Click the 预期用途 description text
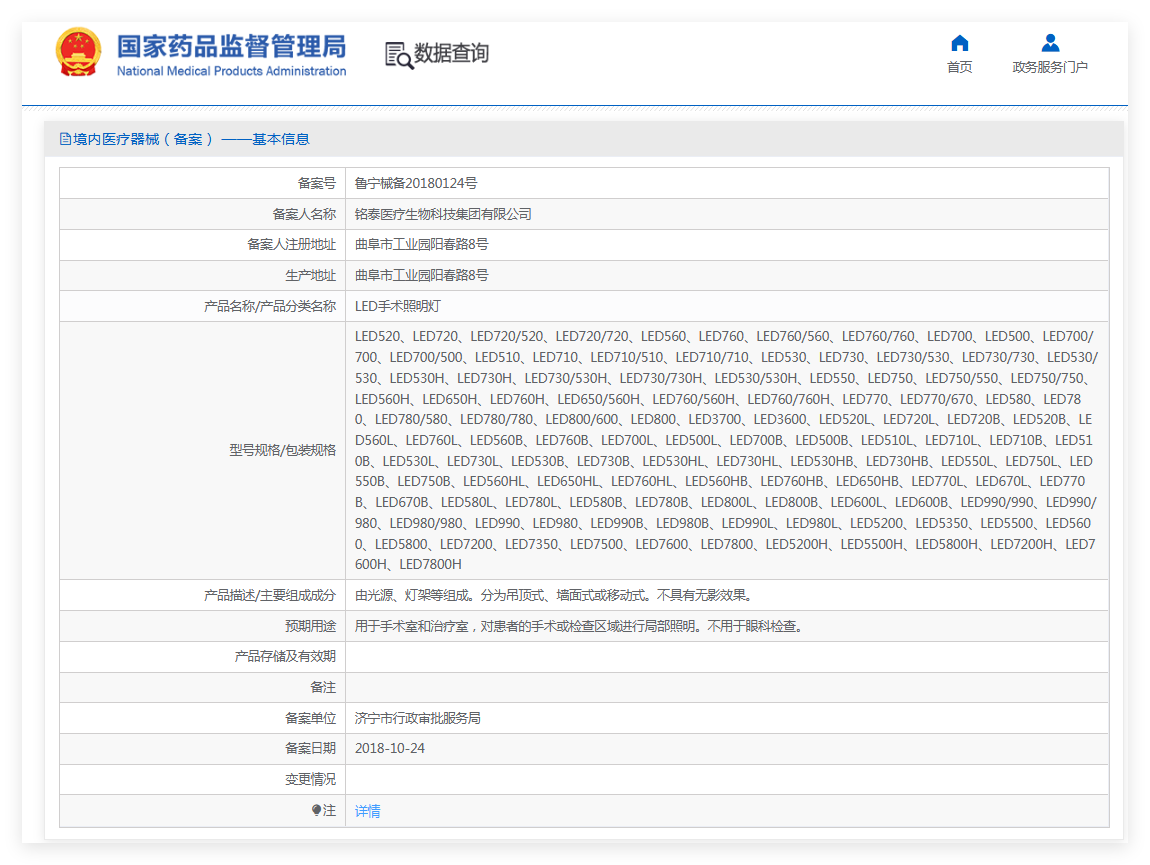 tap(579, 626)
